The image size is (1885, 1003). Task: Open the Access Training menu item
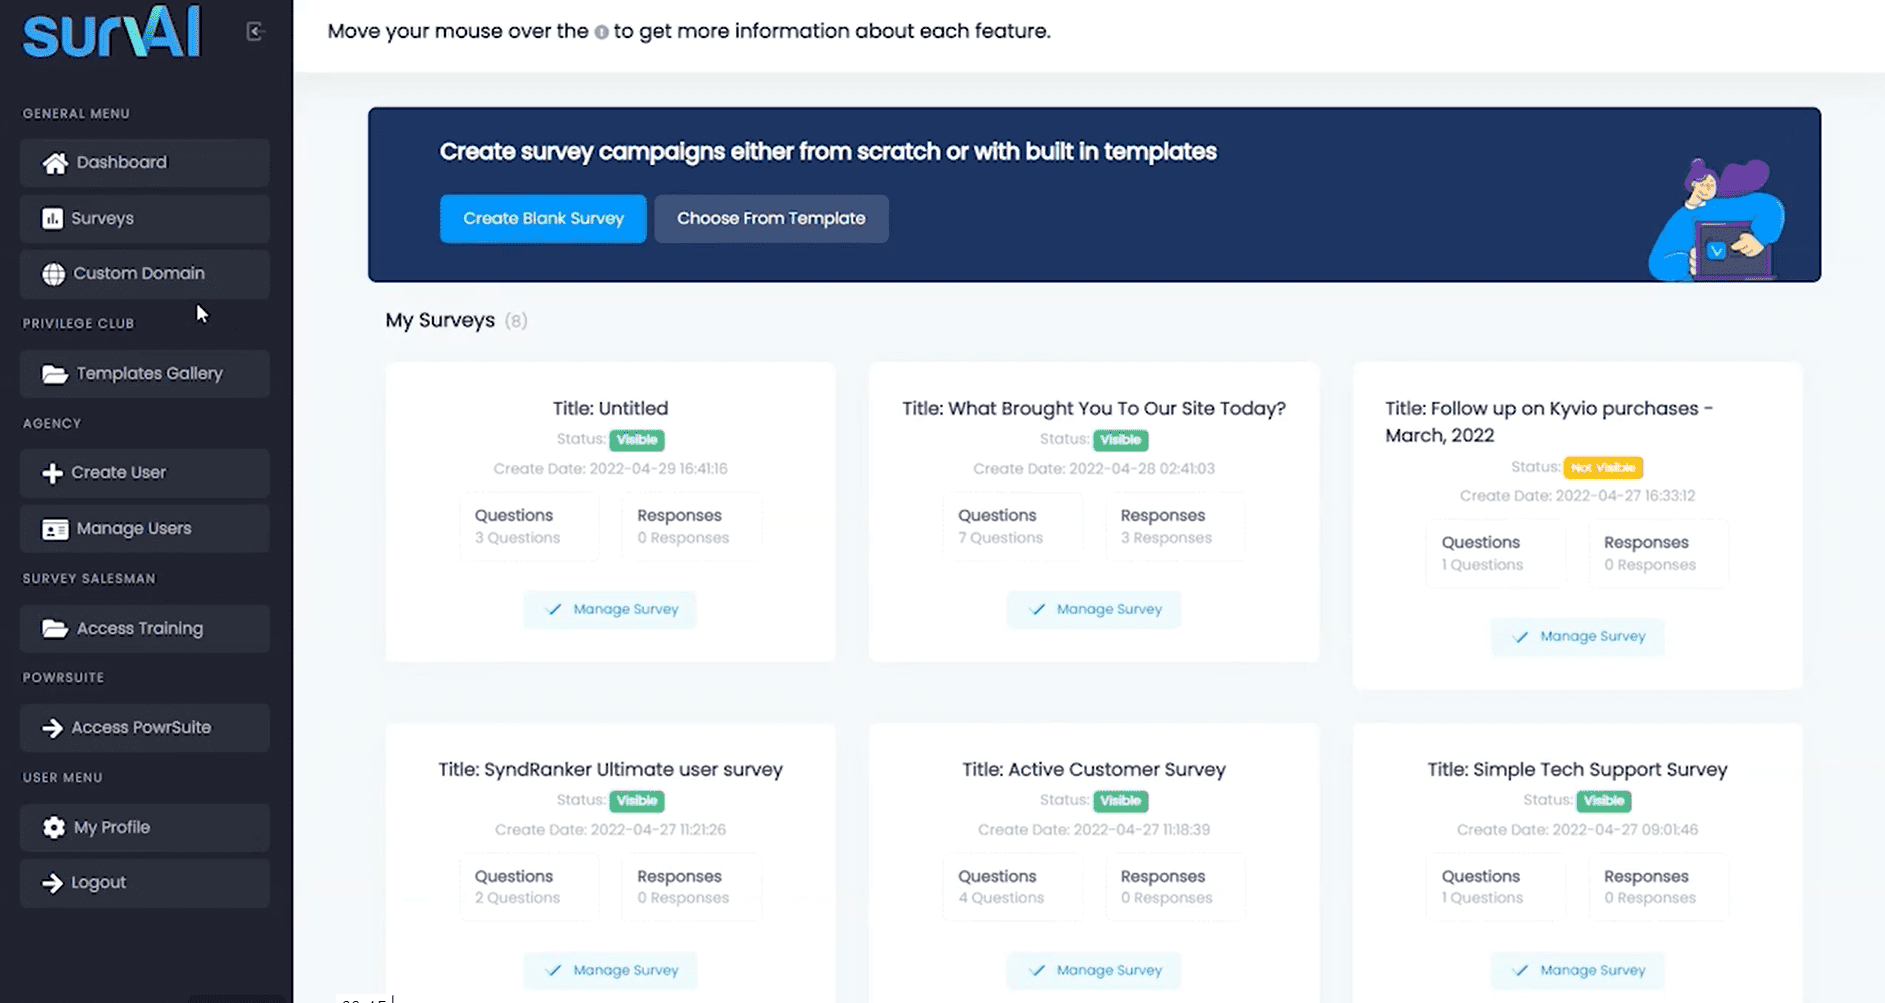(145, 629)
